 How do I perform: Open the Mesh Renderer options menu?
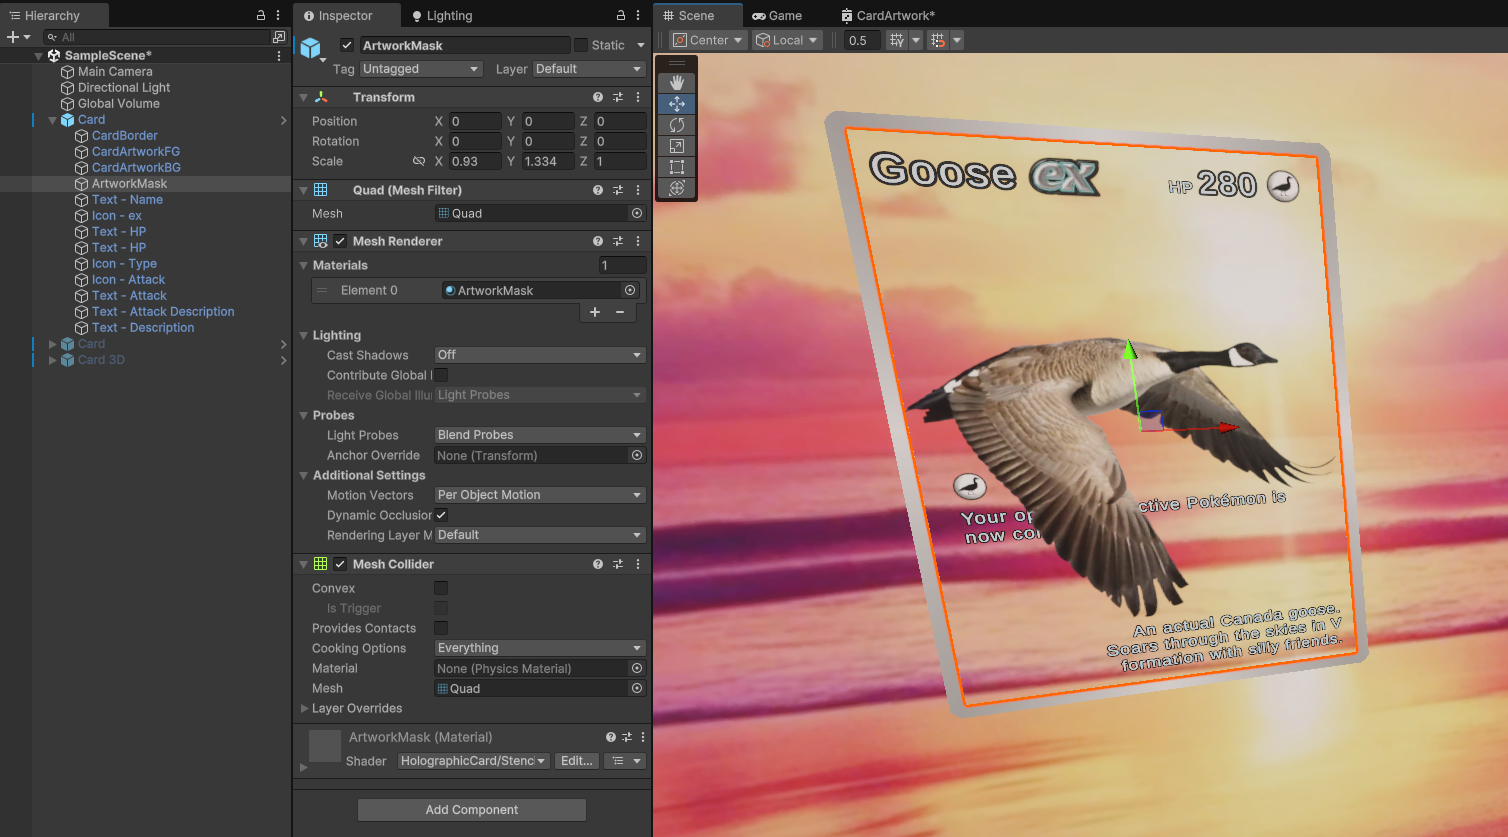[638, 240]
